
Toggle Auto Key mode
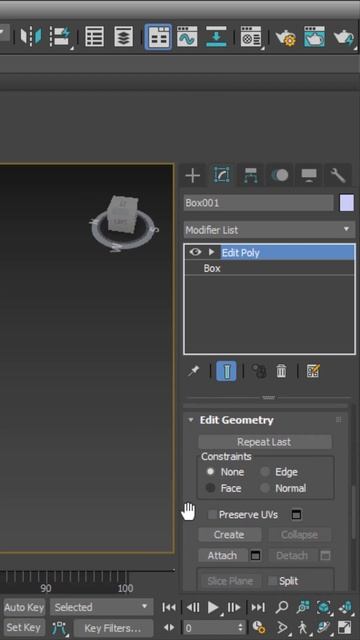[x=24, y=607]
